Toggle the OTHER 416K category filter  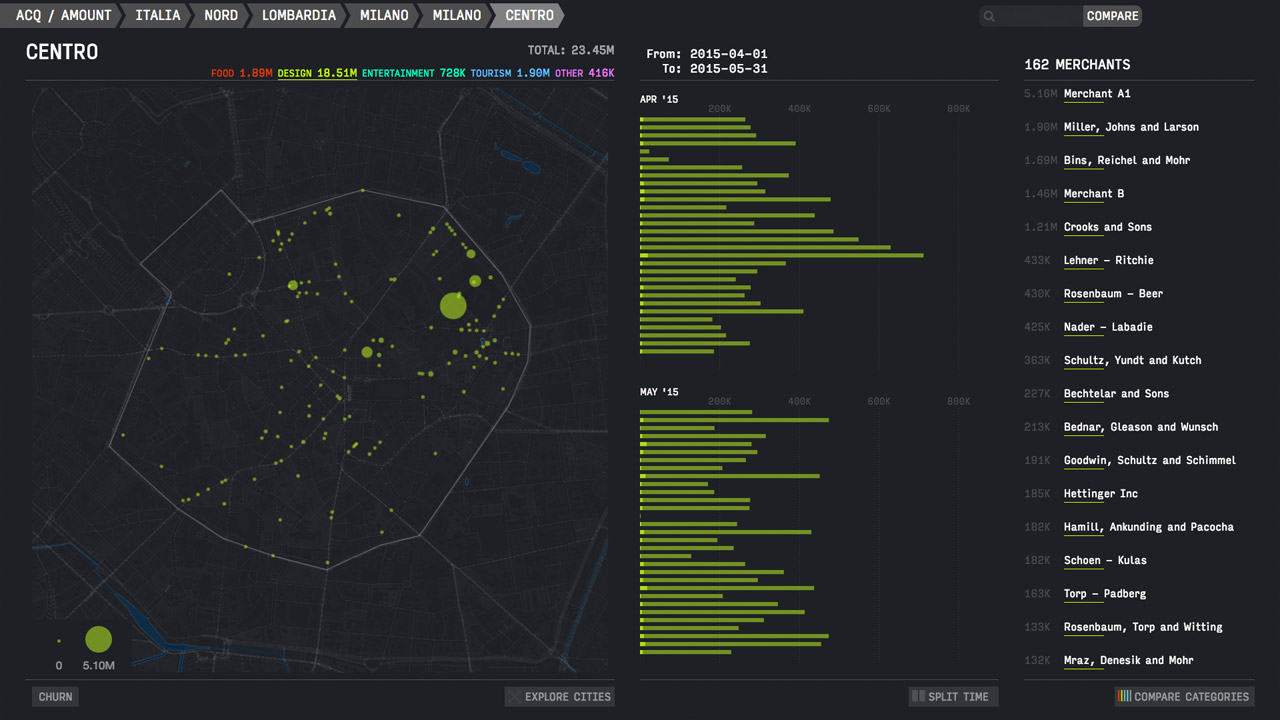tap(585, 73)
